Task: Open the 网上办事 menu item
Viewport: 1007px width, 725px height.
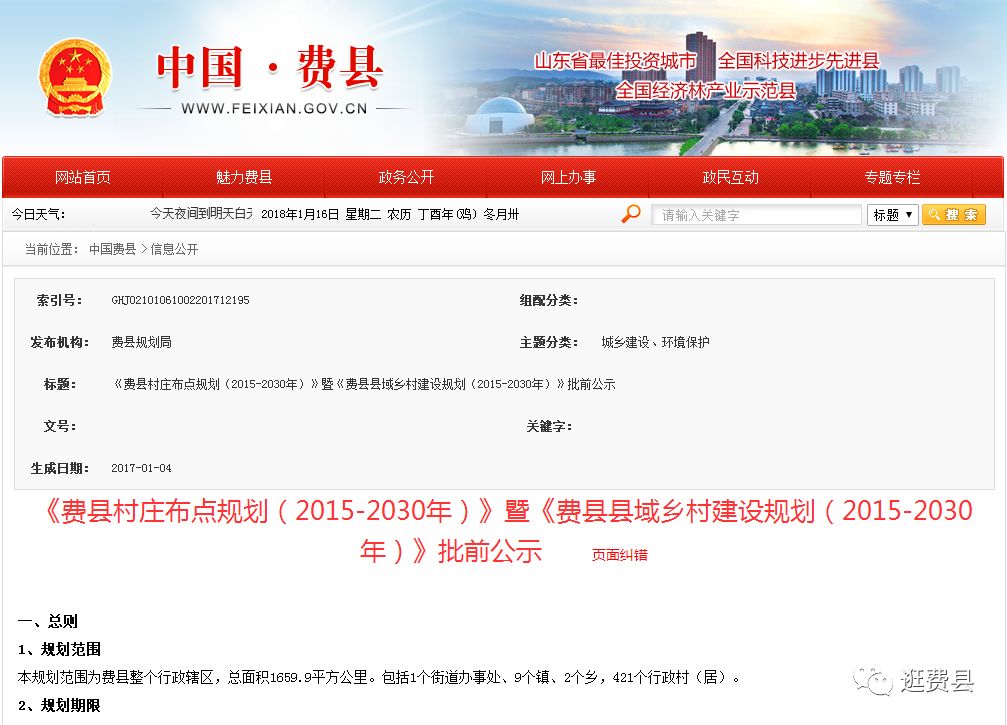Action: click(568, 177)
